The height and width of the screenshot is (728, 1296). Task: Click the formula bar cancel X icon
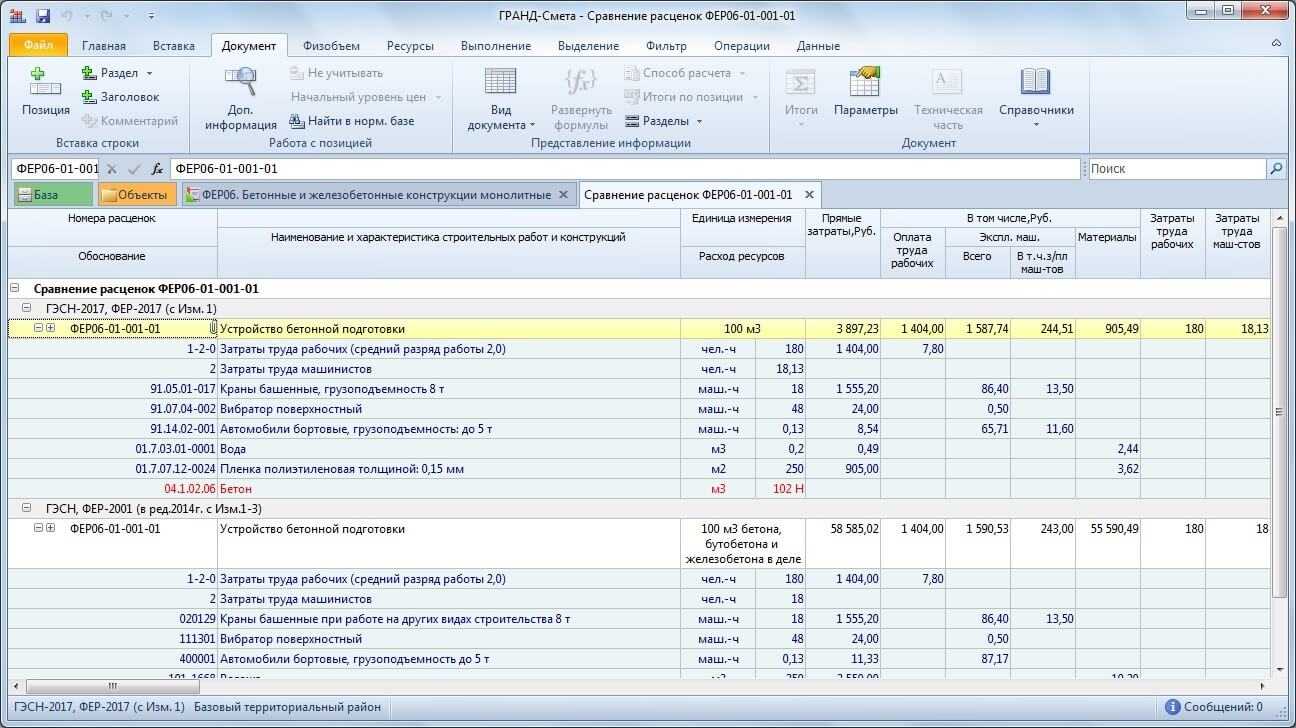point(112,169)
